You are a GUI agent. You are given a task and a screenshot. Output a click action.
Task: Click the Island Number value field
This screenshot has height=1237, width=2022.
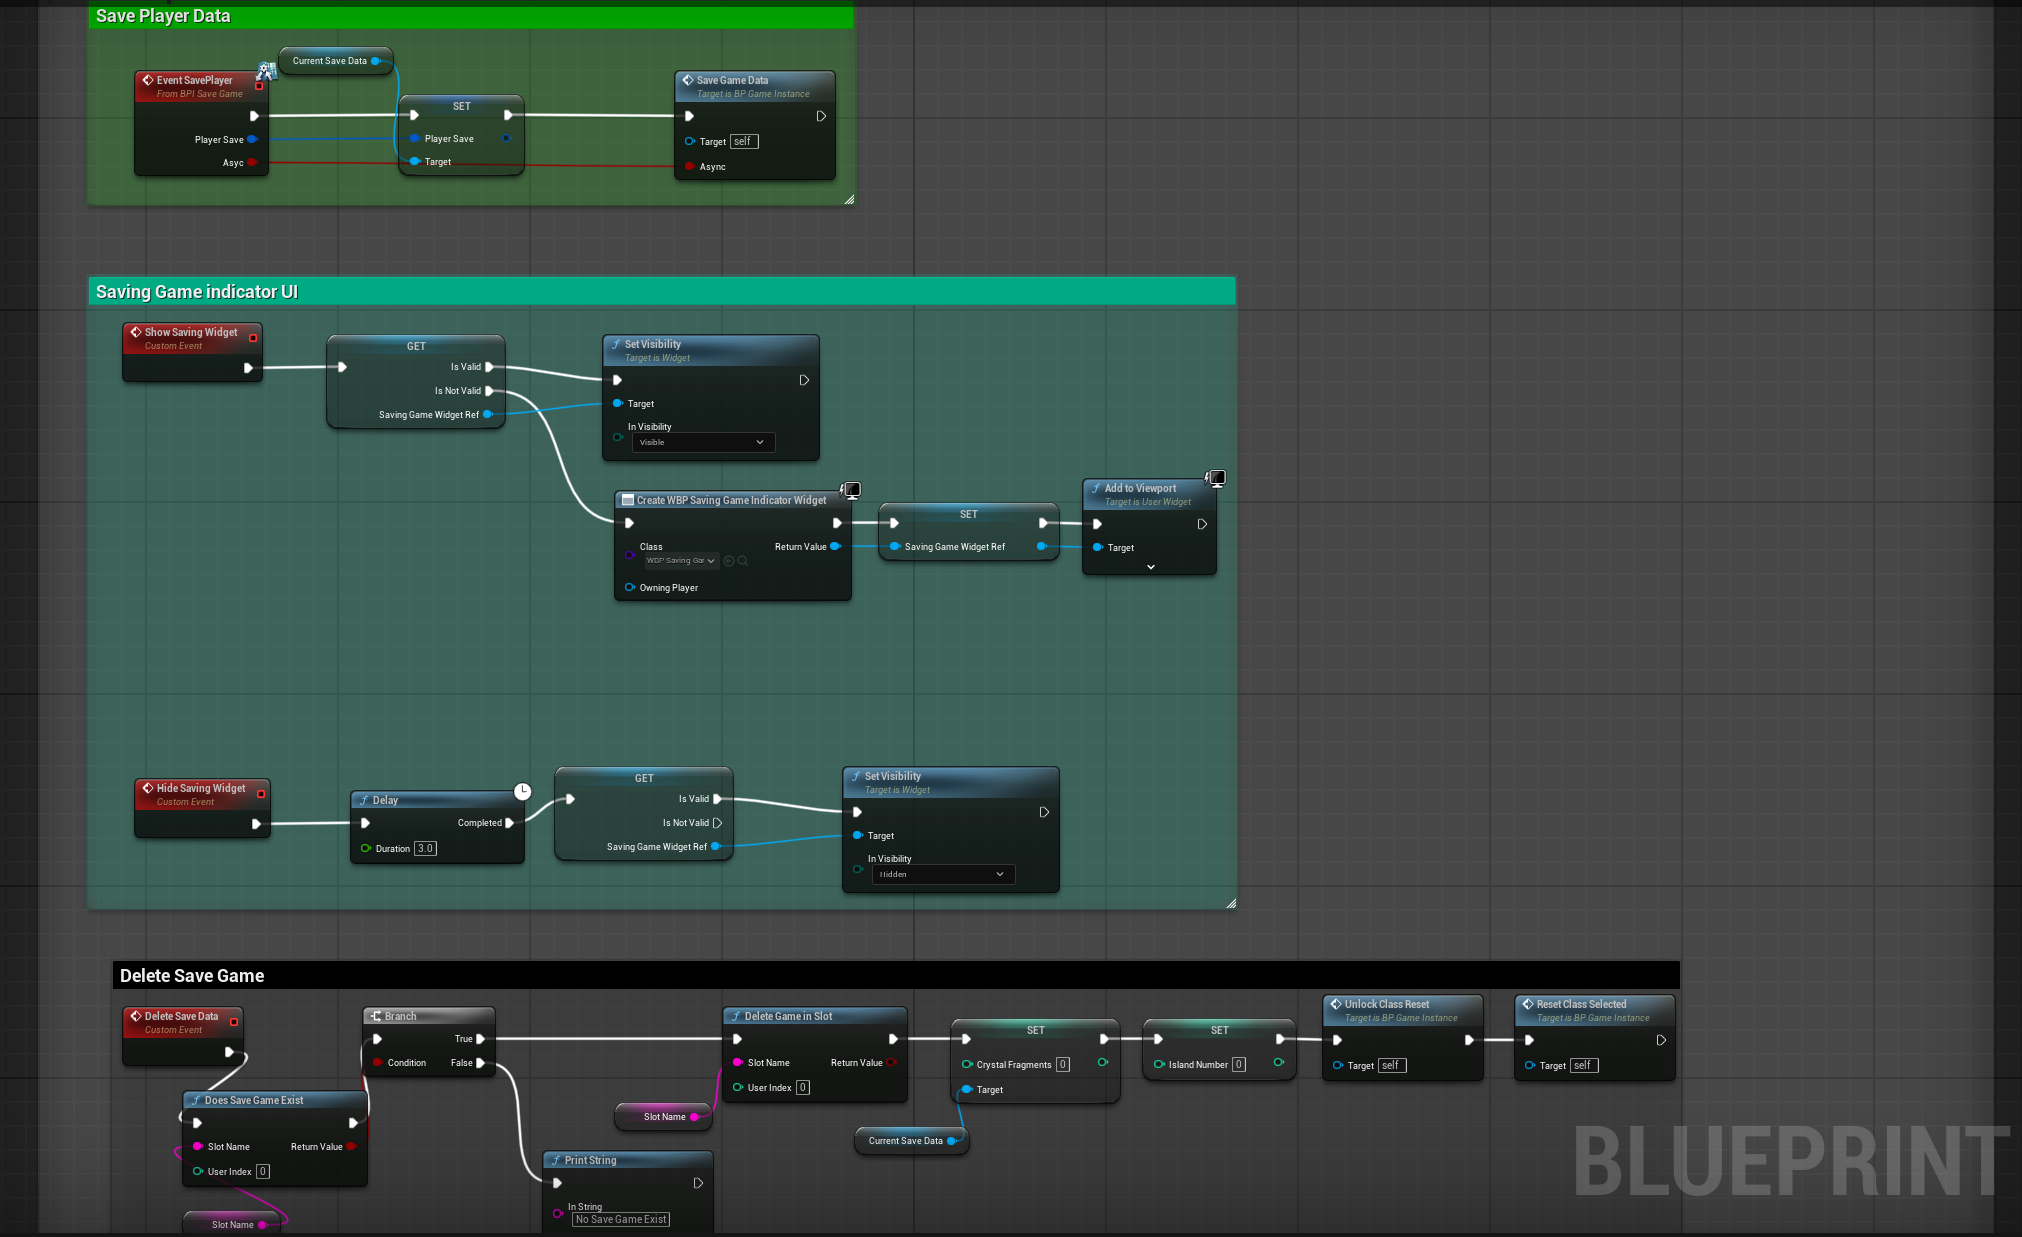tap(1239, 1065)
